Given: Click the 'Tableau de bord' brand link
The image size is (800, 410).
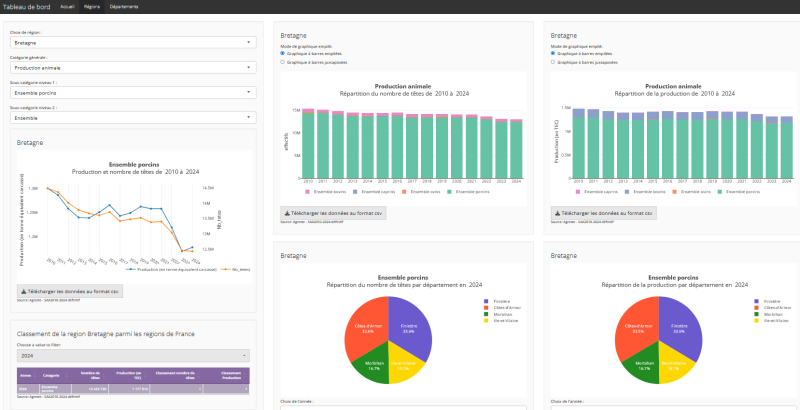Looking at the screenshot, I should pos(25,6).
